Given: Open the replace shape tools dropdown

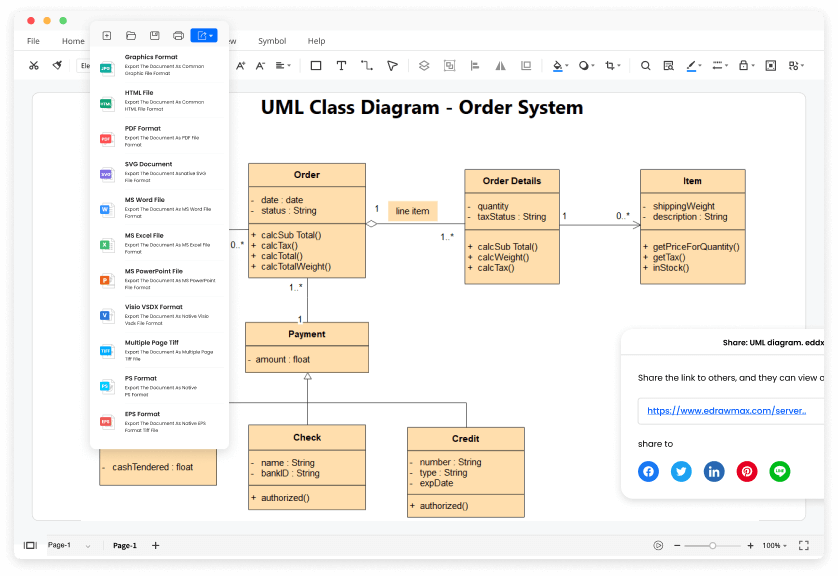Looking at the screenshot, I should [796, 66].
